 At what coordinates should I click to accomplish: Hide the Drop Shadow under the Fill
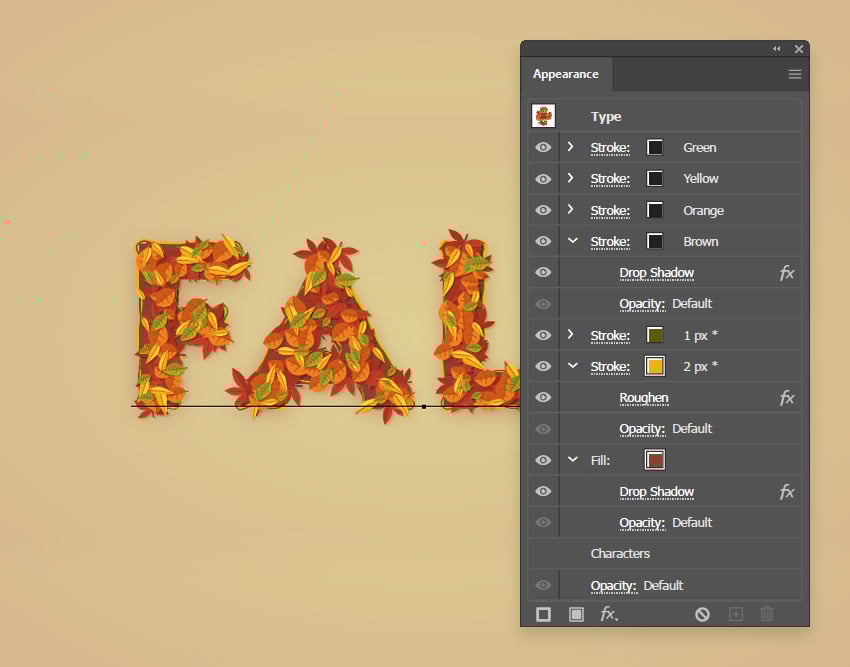542,491
